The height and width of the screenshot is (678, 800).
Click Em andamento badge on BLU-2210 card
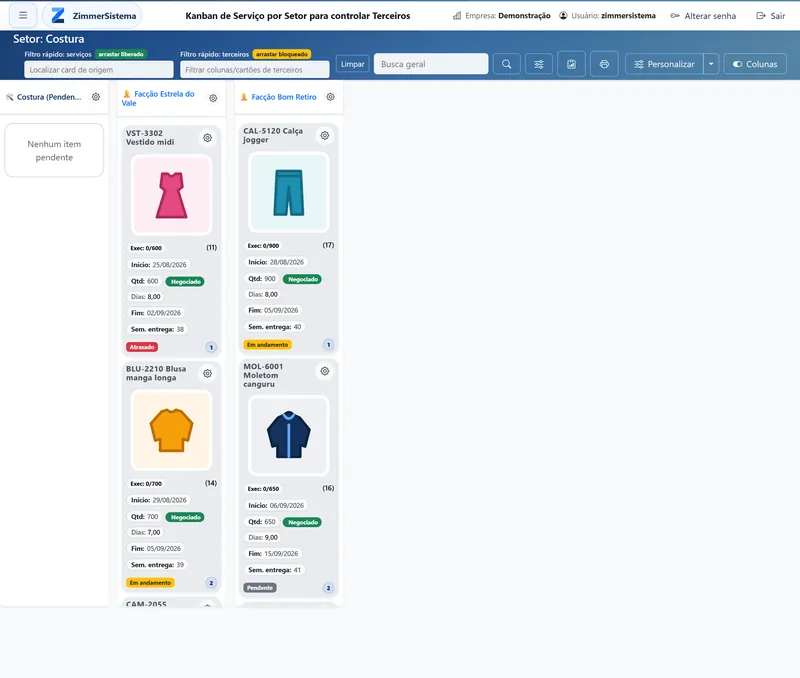tap(150, 583)
